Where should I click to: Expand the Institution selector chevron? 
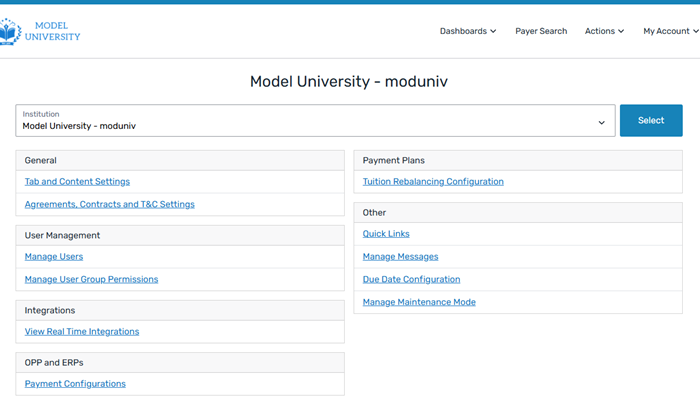602,122
